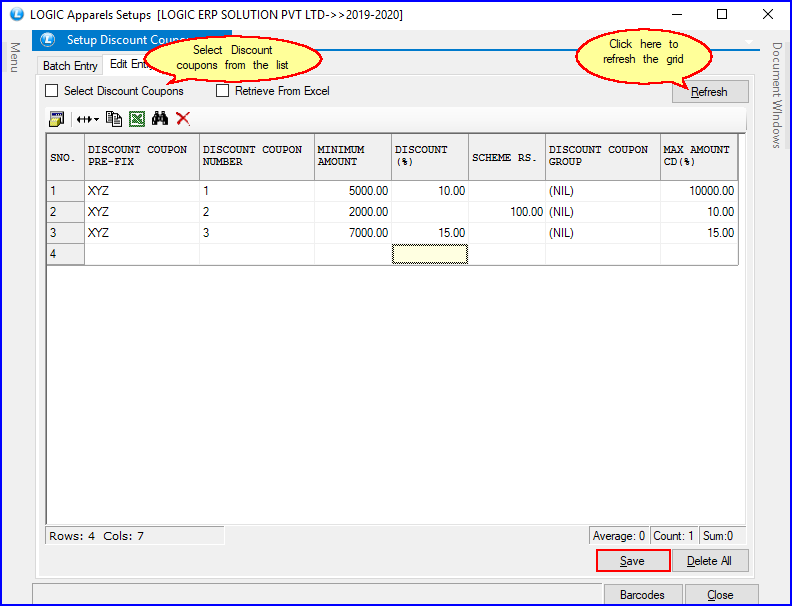Click the binoculars find icon
The width and height of the screenshot is (792, 606).
point(160,119)
